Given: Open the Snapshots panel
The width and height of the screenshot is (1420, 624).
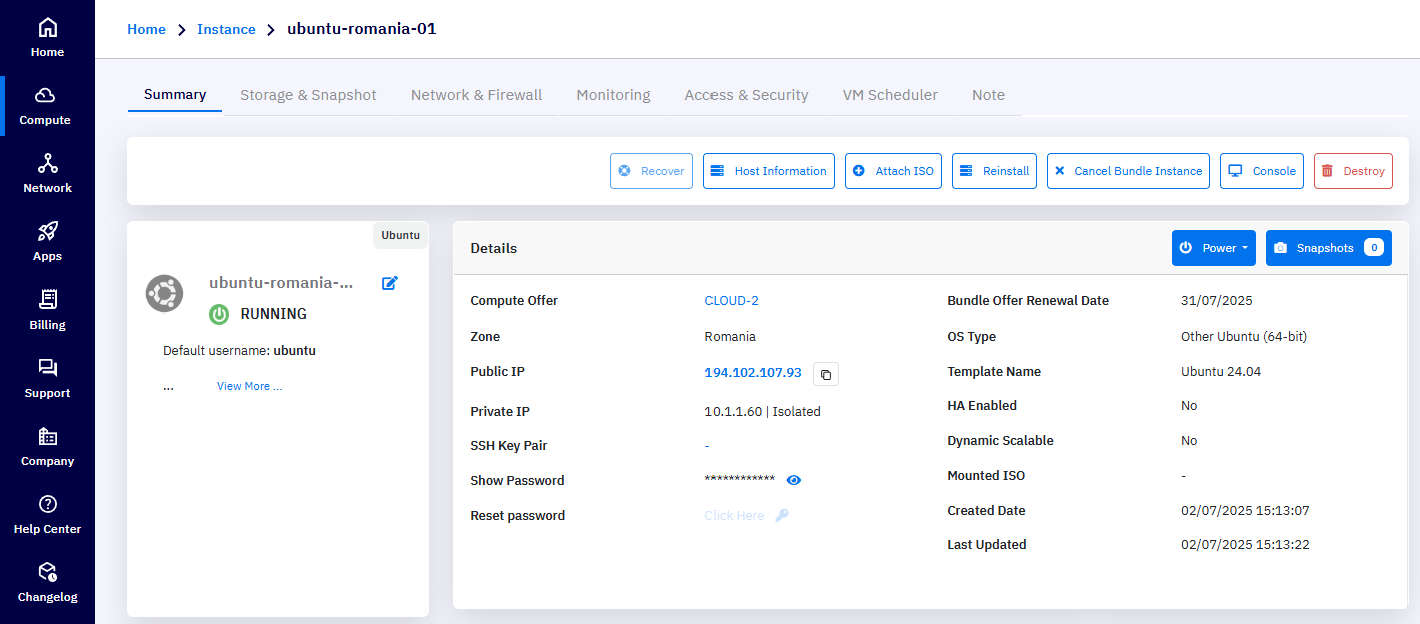Looking at the screenshot, I should [1328, 247].
